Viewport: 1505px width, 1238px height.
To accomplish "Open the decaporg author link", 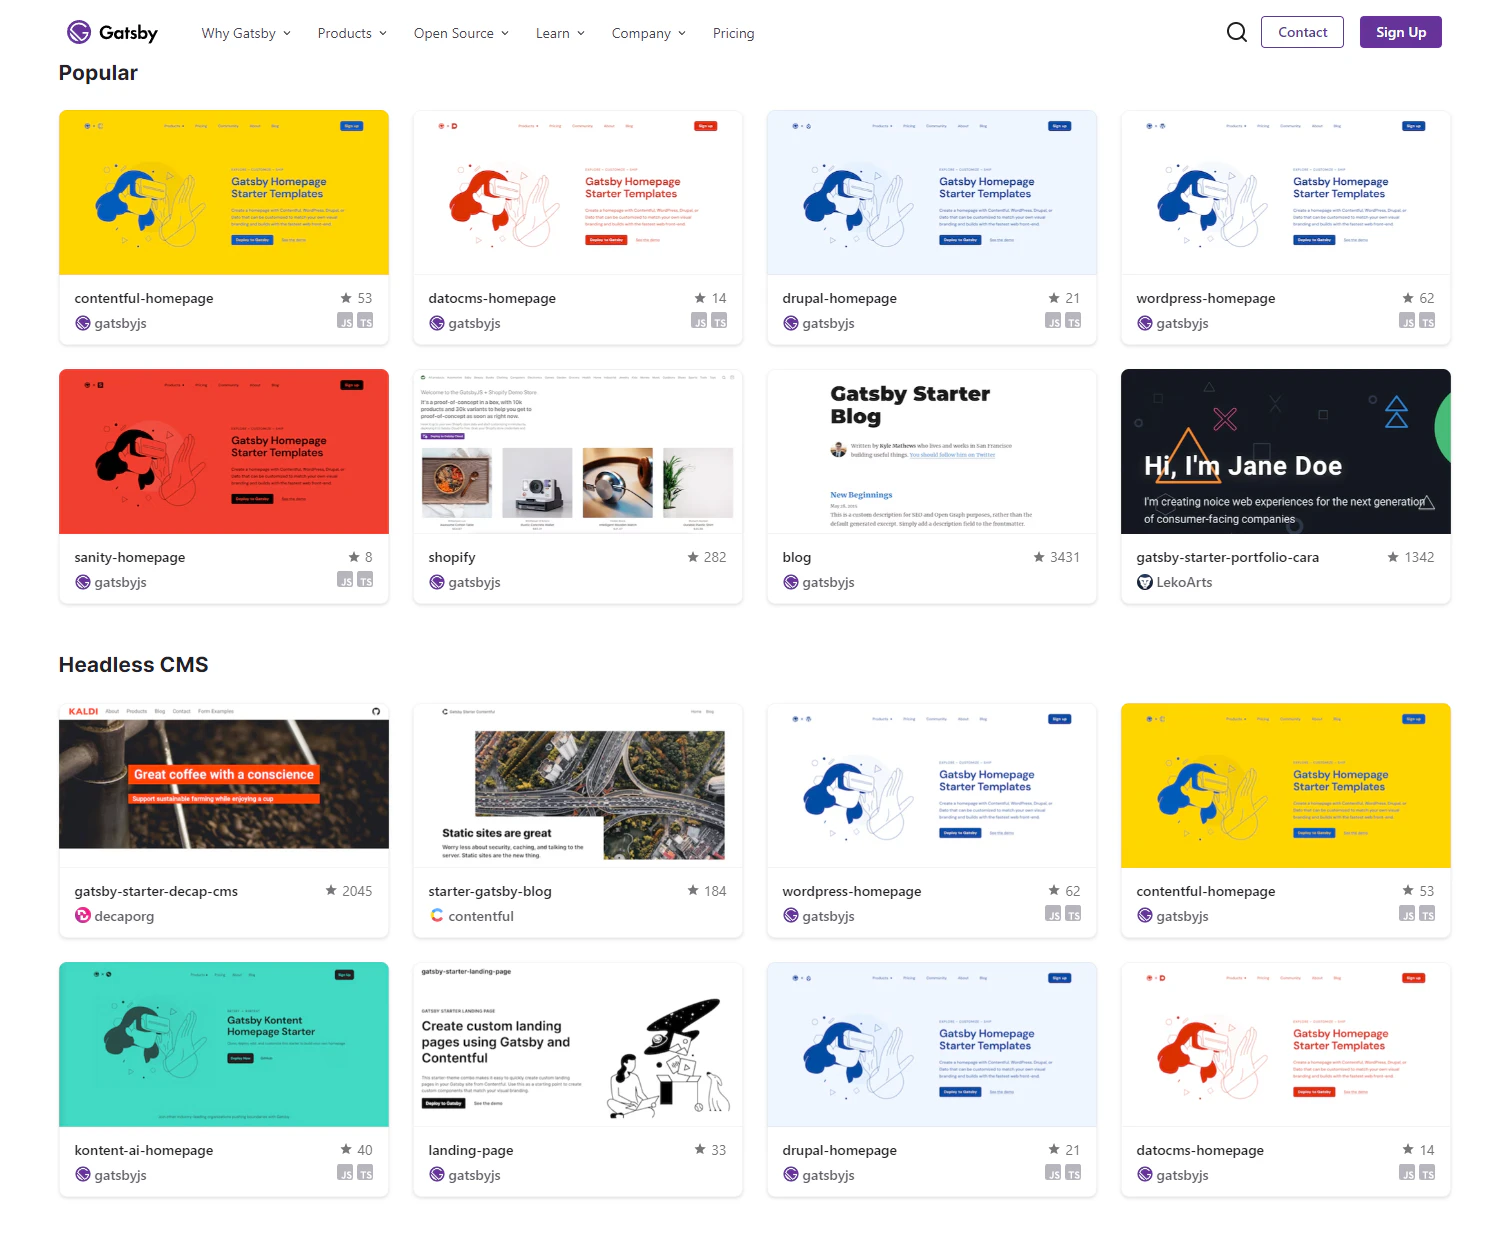I will (124, 916).
